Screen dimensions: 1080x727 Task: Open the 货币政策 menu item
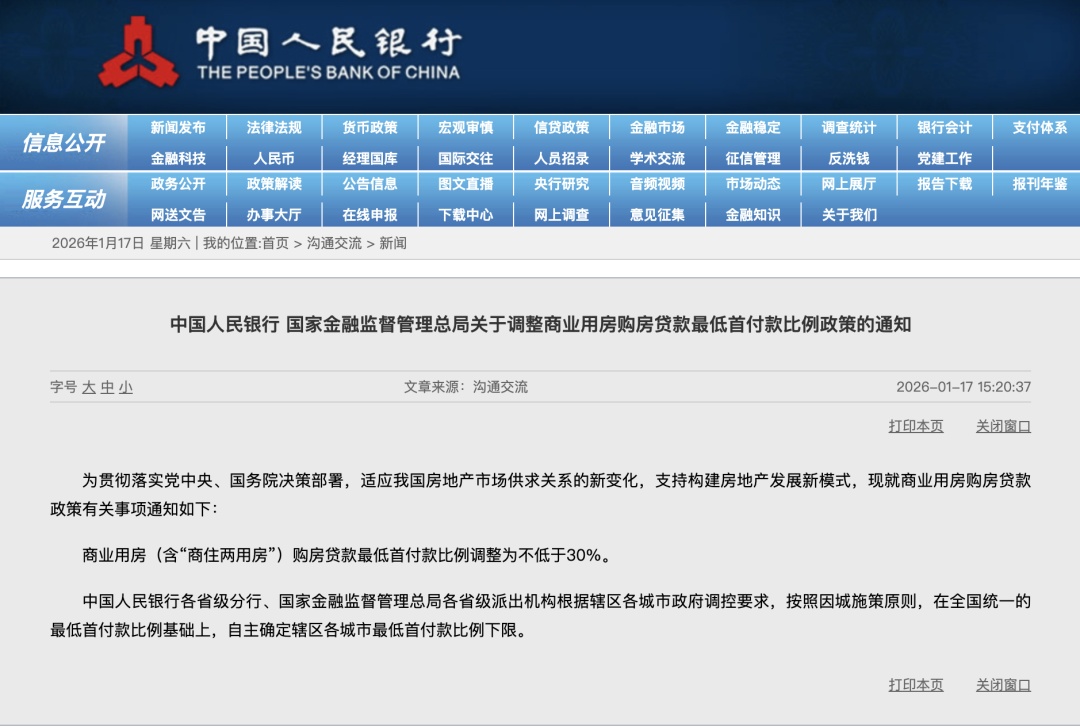tap(370, 128)
